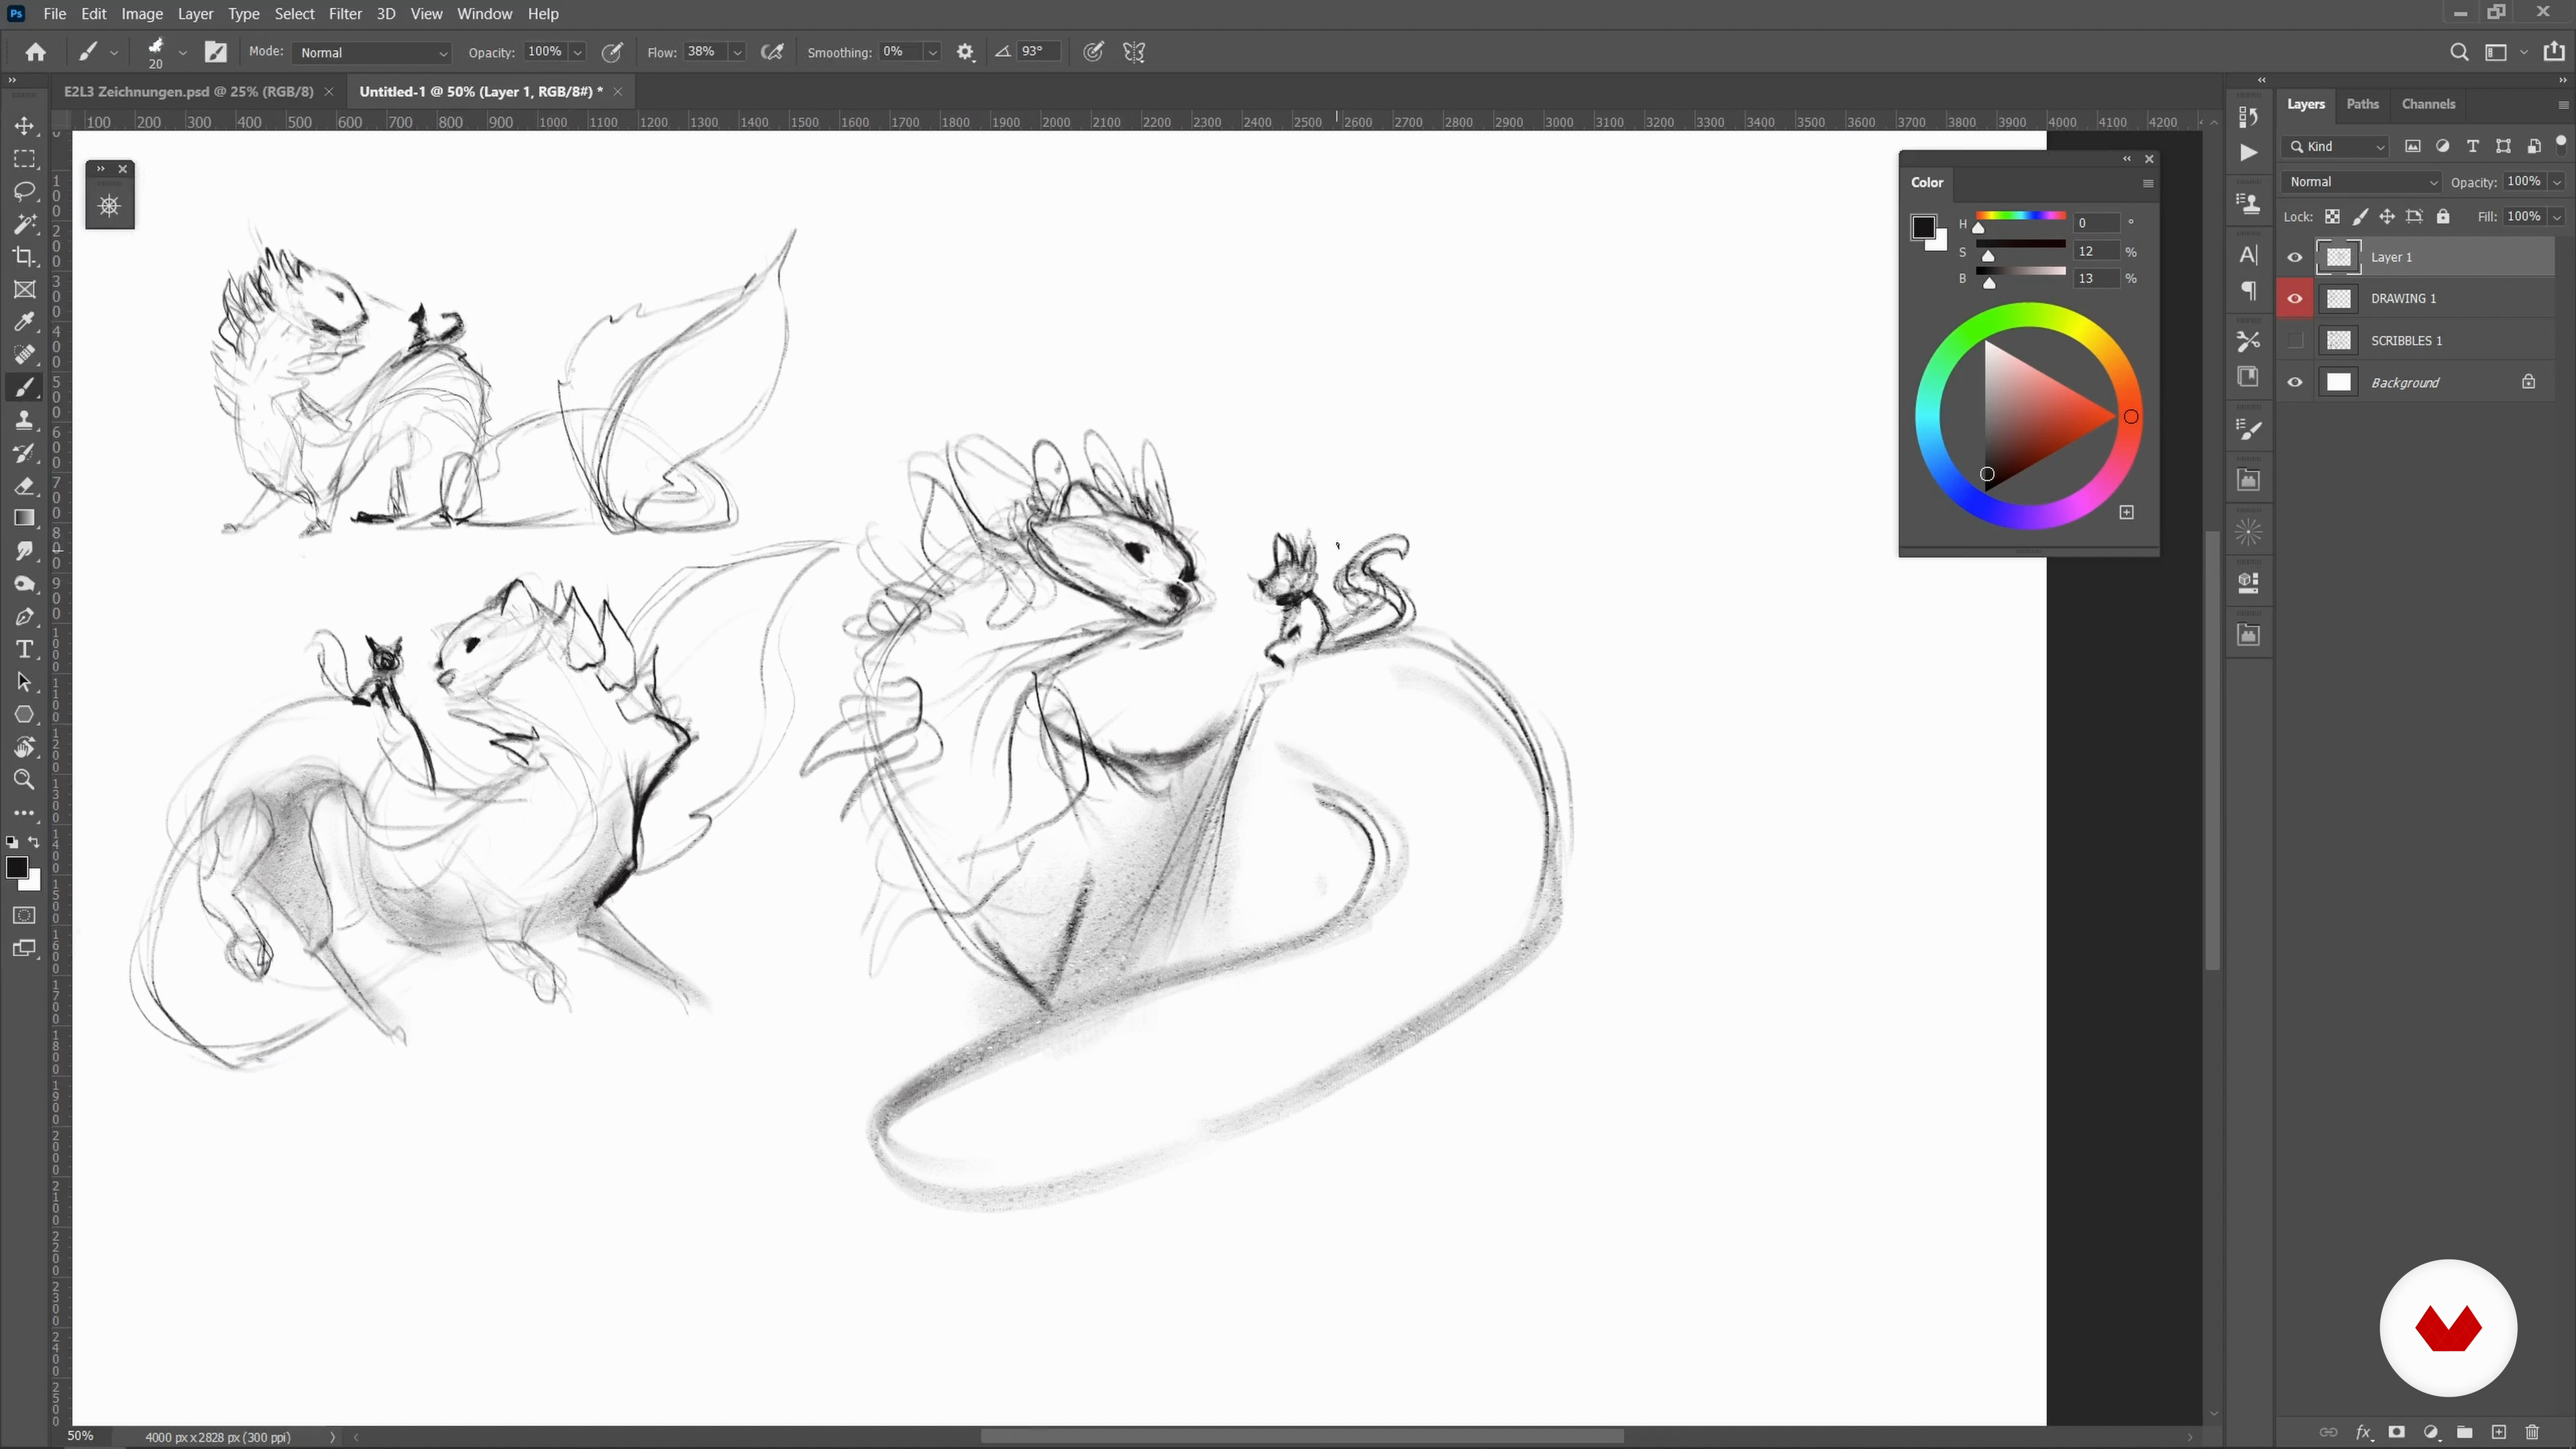Hide the DRAWING 1 layer
The image size is (2576, 1449).
[2295, 299]
